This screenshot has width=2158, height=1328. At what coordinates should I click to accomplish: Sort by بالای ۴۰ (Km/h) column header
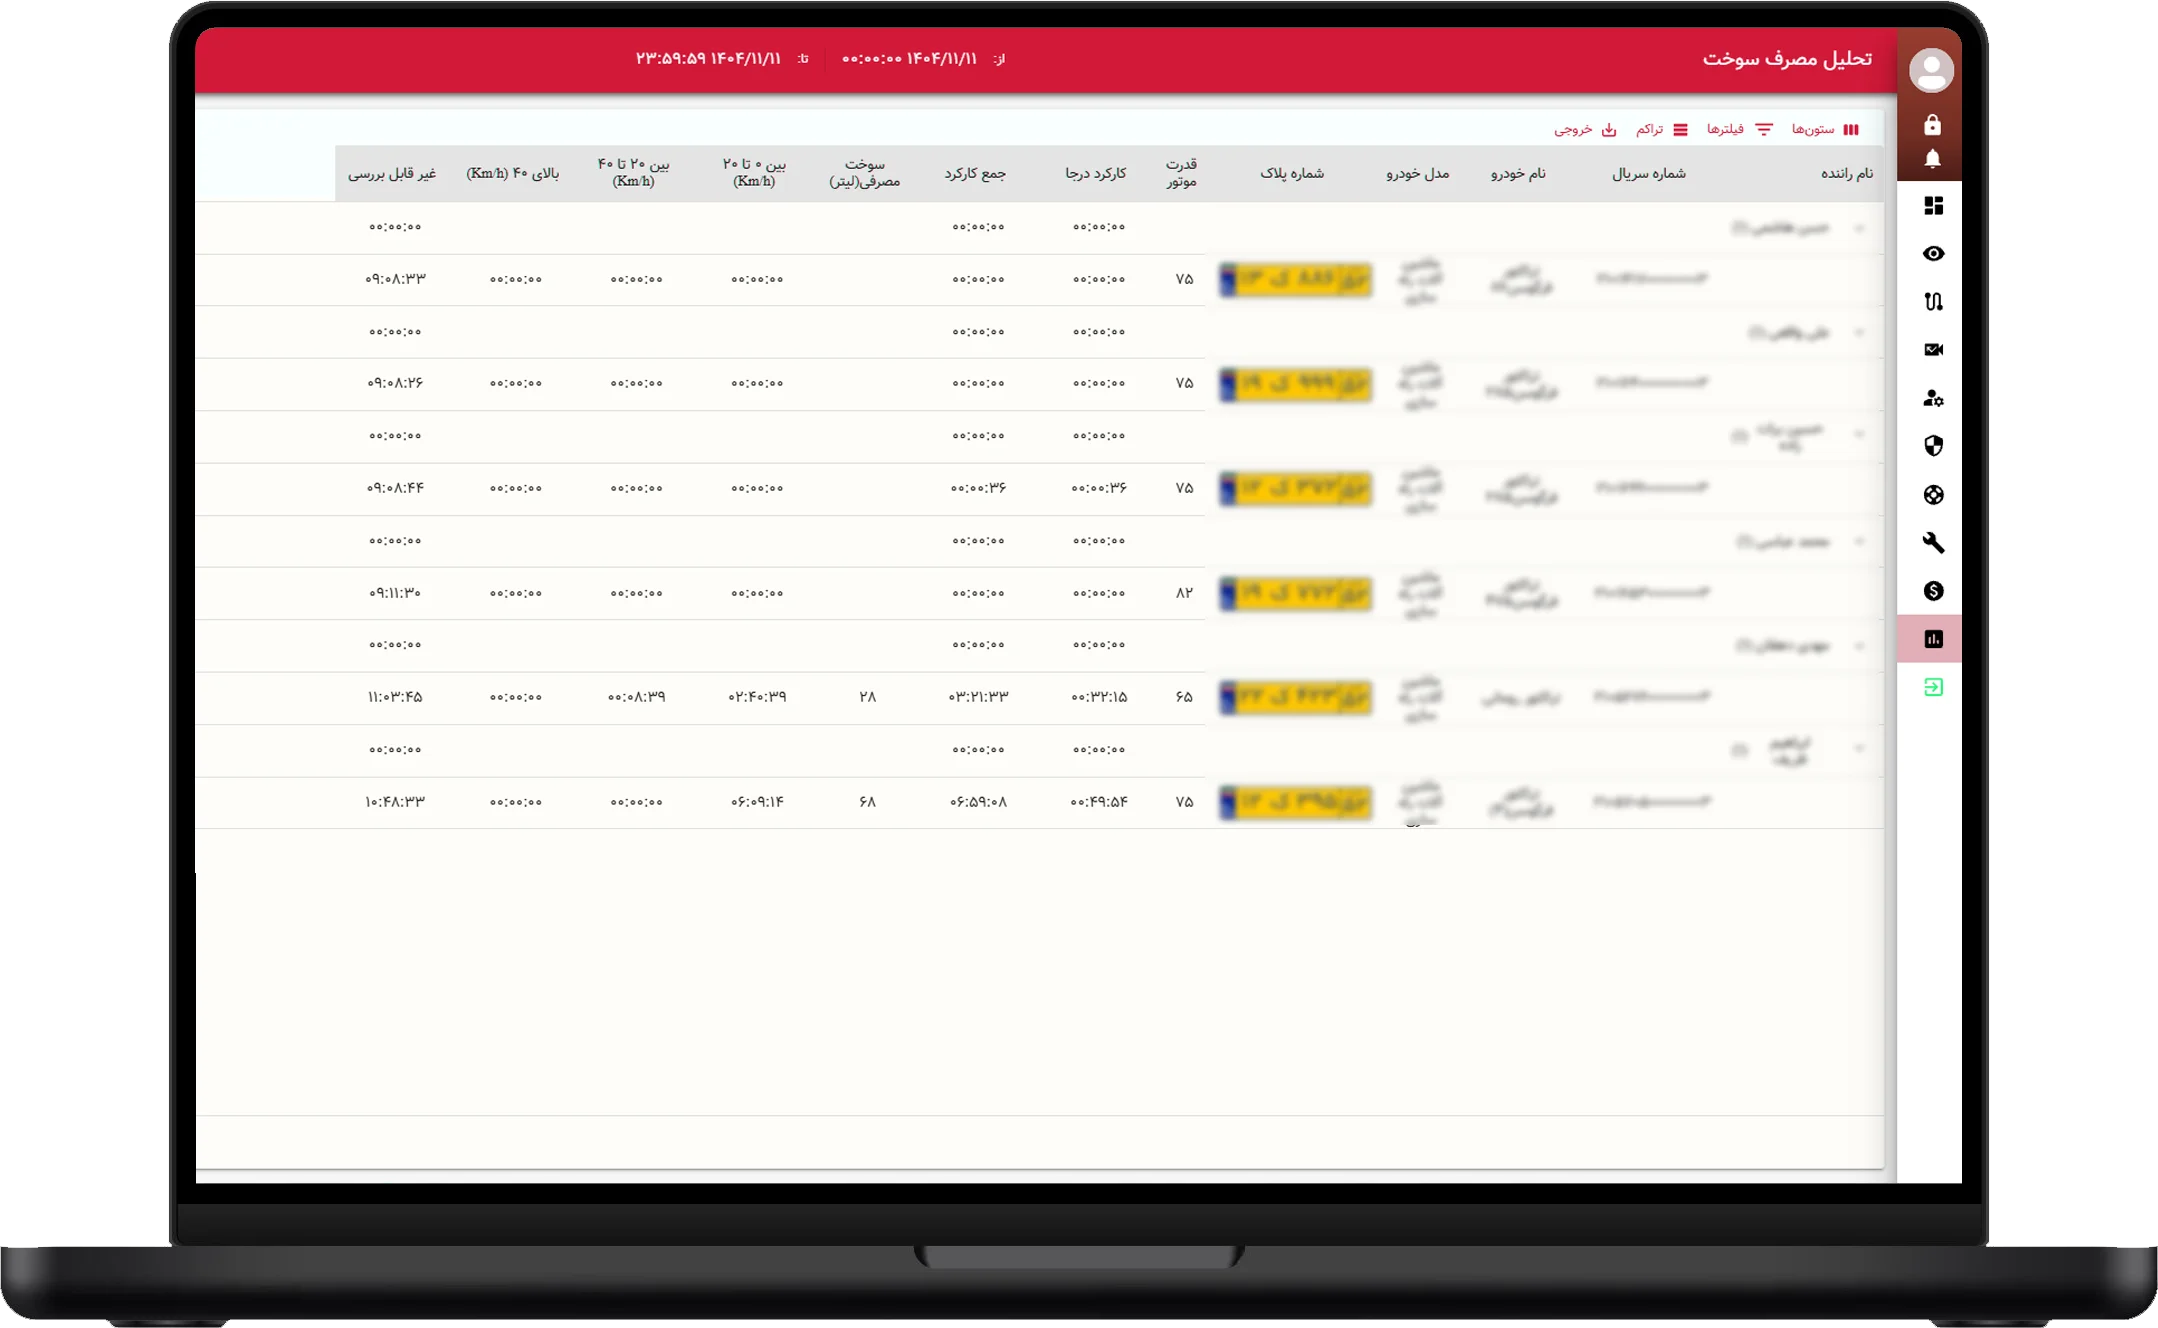pyautogui.click(x=513, y=173)
